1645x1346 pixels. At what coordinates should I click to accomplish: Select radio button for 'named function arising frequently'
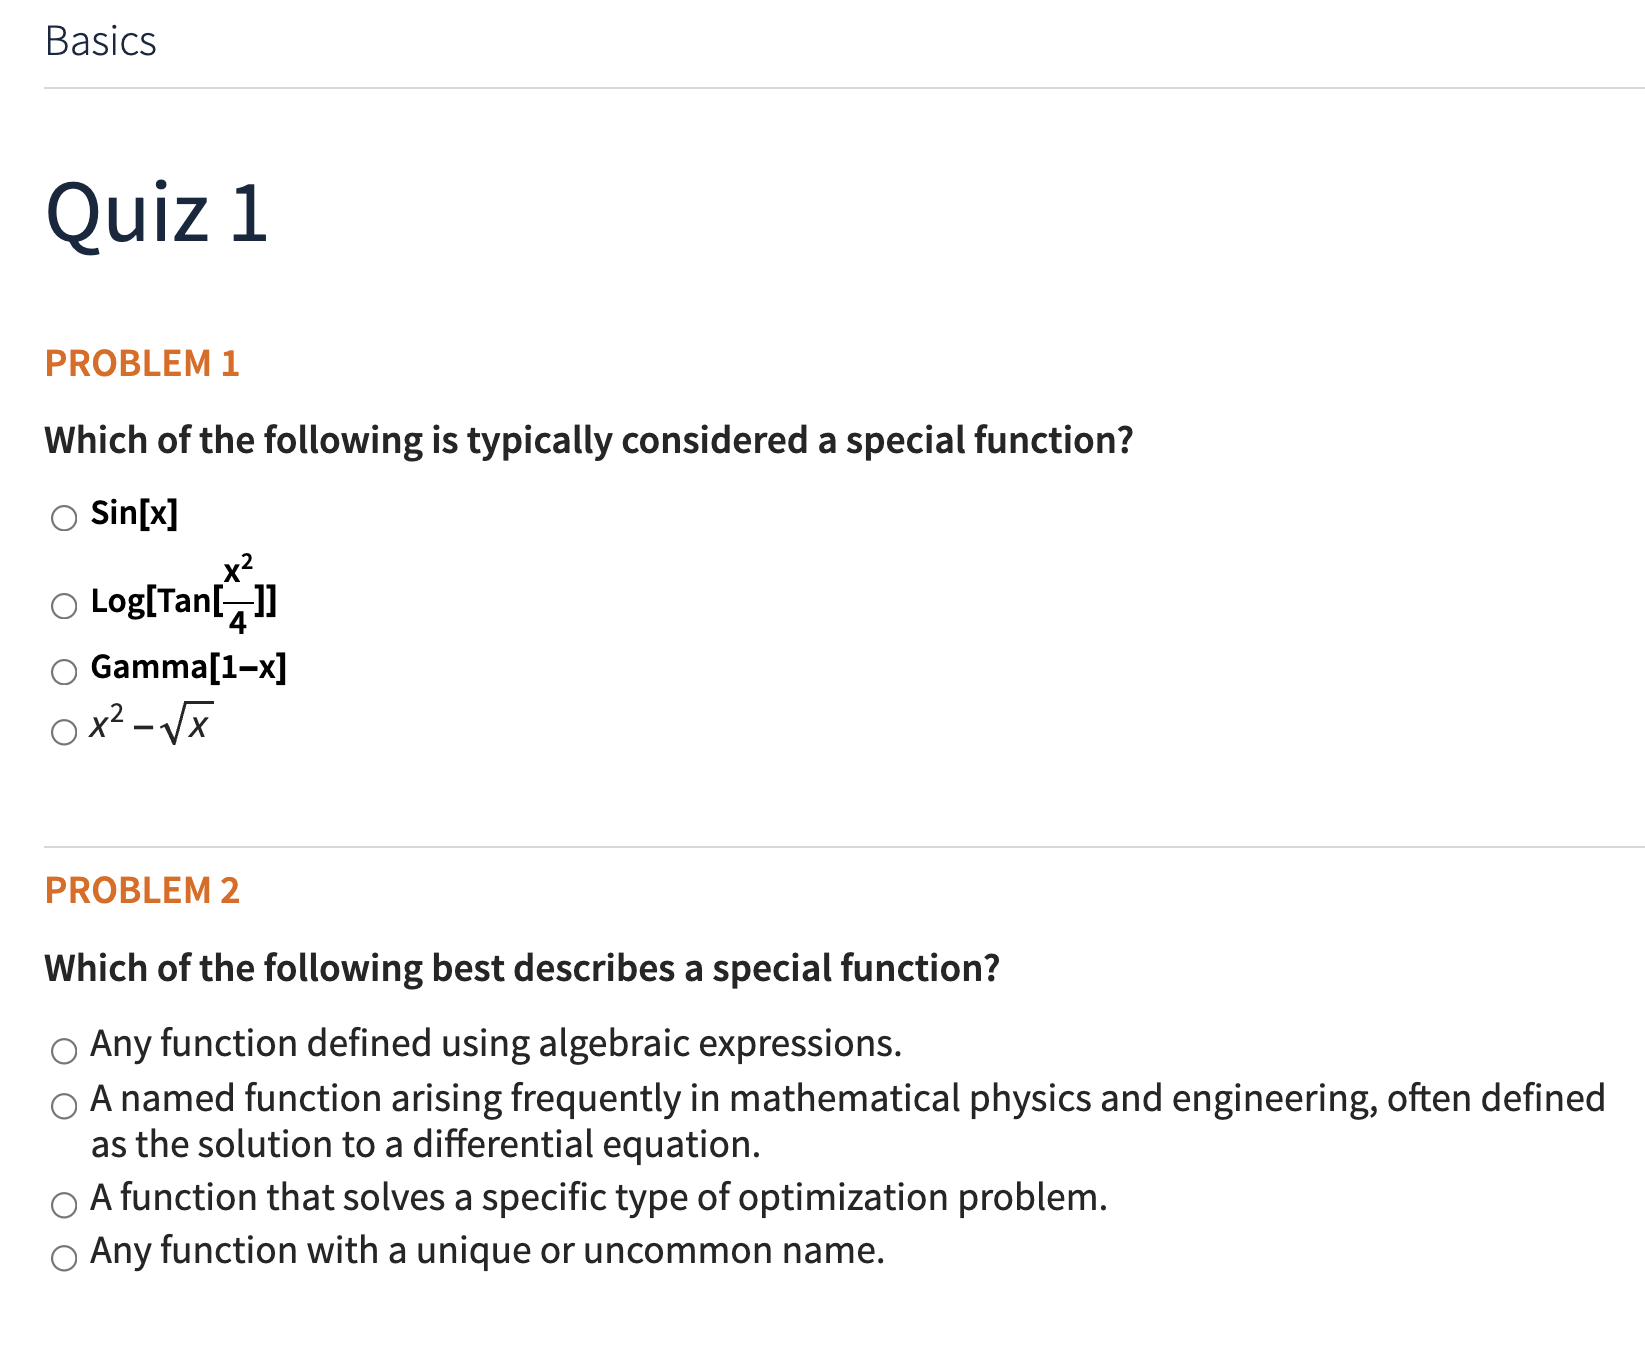(64, 1105)
